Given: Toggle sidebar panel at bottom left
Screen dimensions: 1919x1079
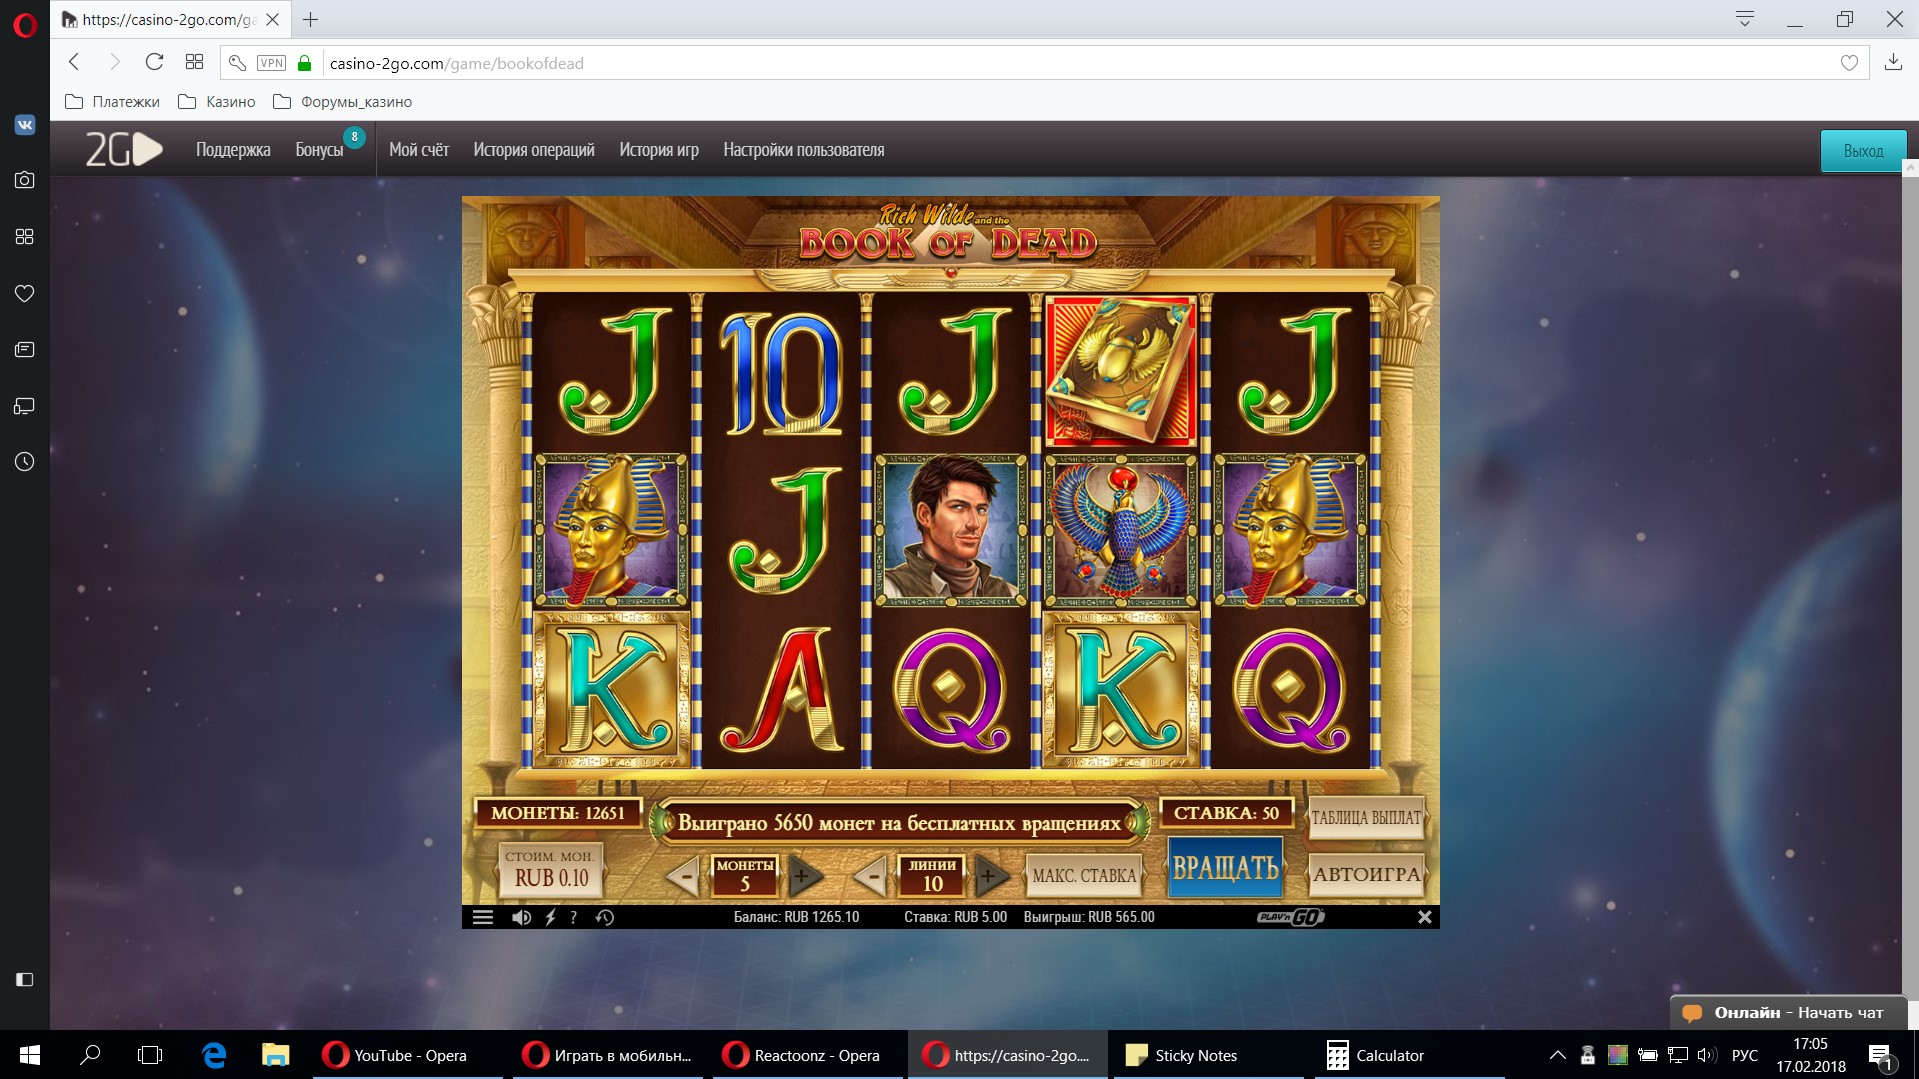Looking at the screenshot, I should click(25, 979).
